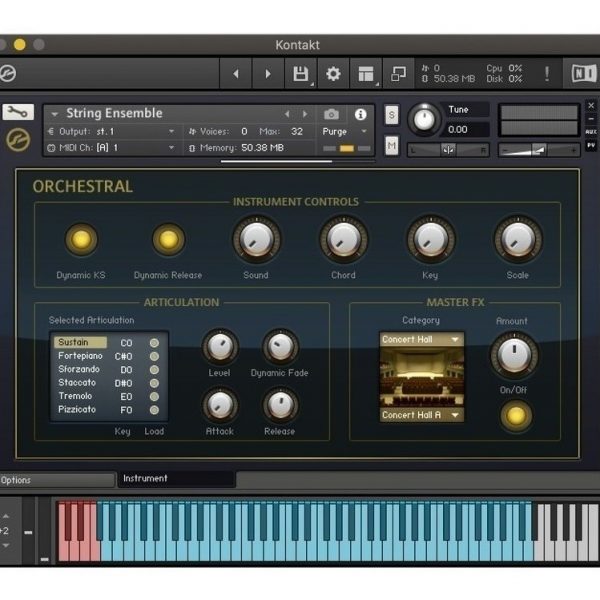Click the Sound knob
600x600 pixels.
257,240
